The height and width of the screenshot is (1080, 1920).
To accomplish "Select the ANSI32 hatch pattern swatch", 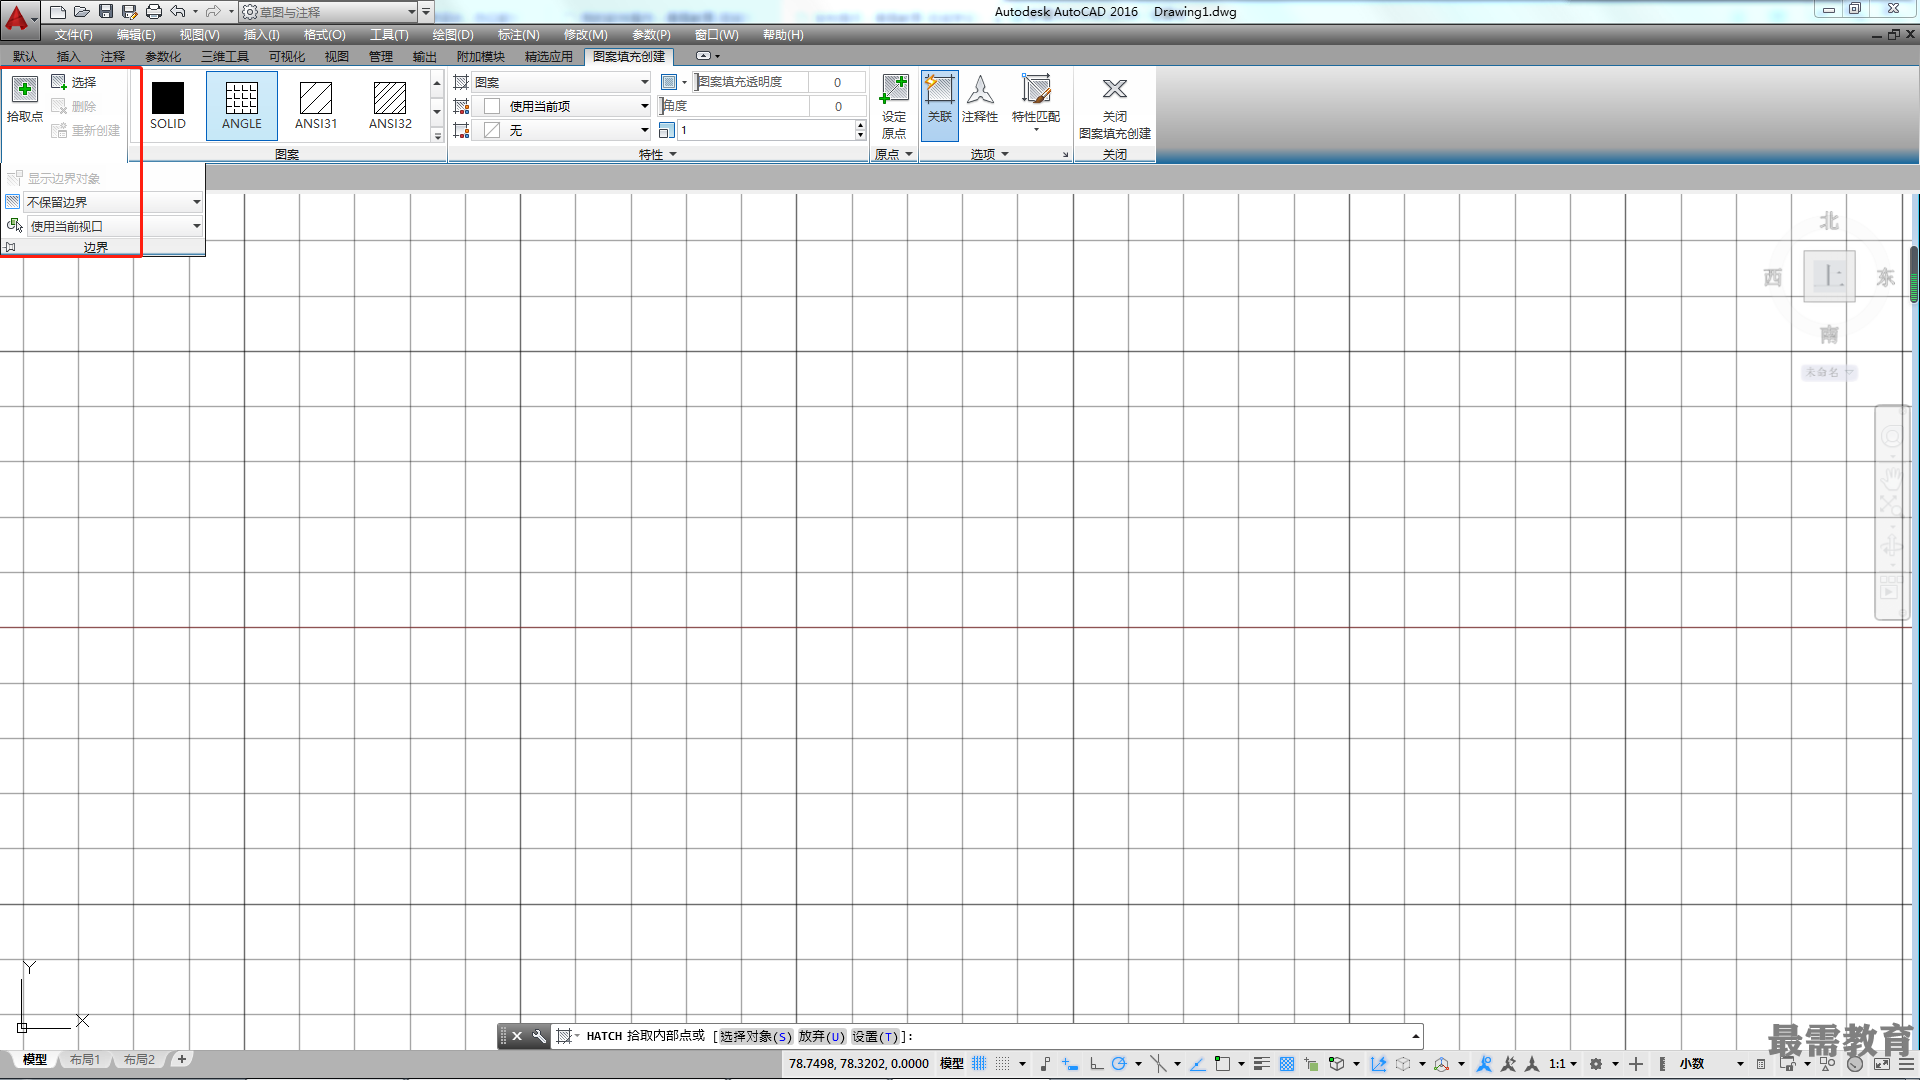I will 390,106.
